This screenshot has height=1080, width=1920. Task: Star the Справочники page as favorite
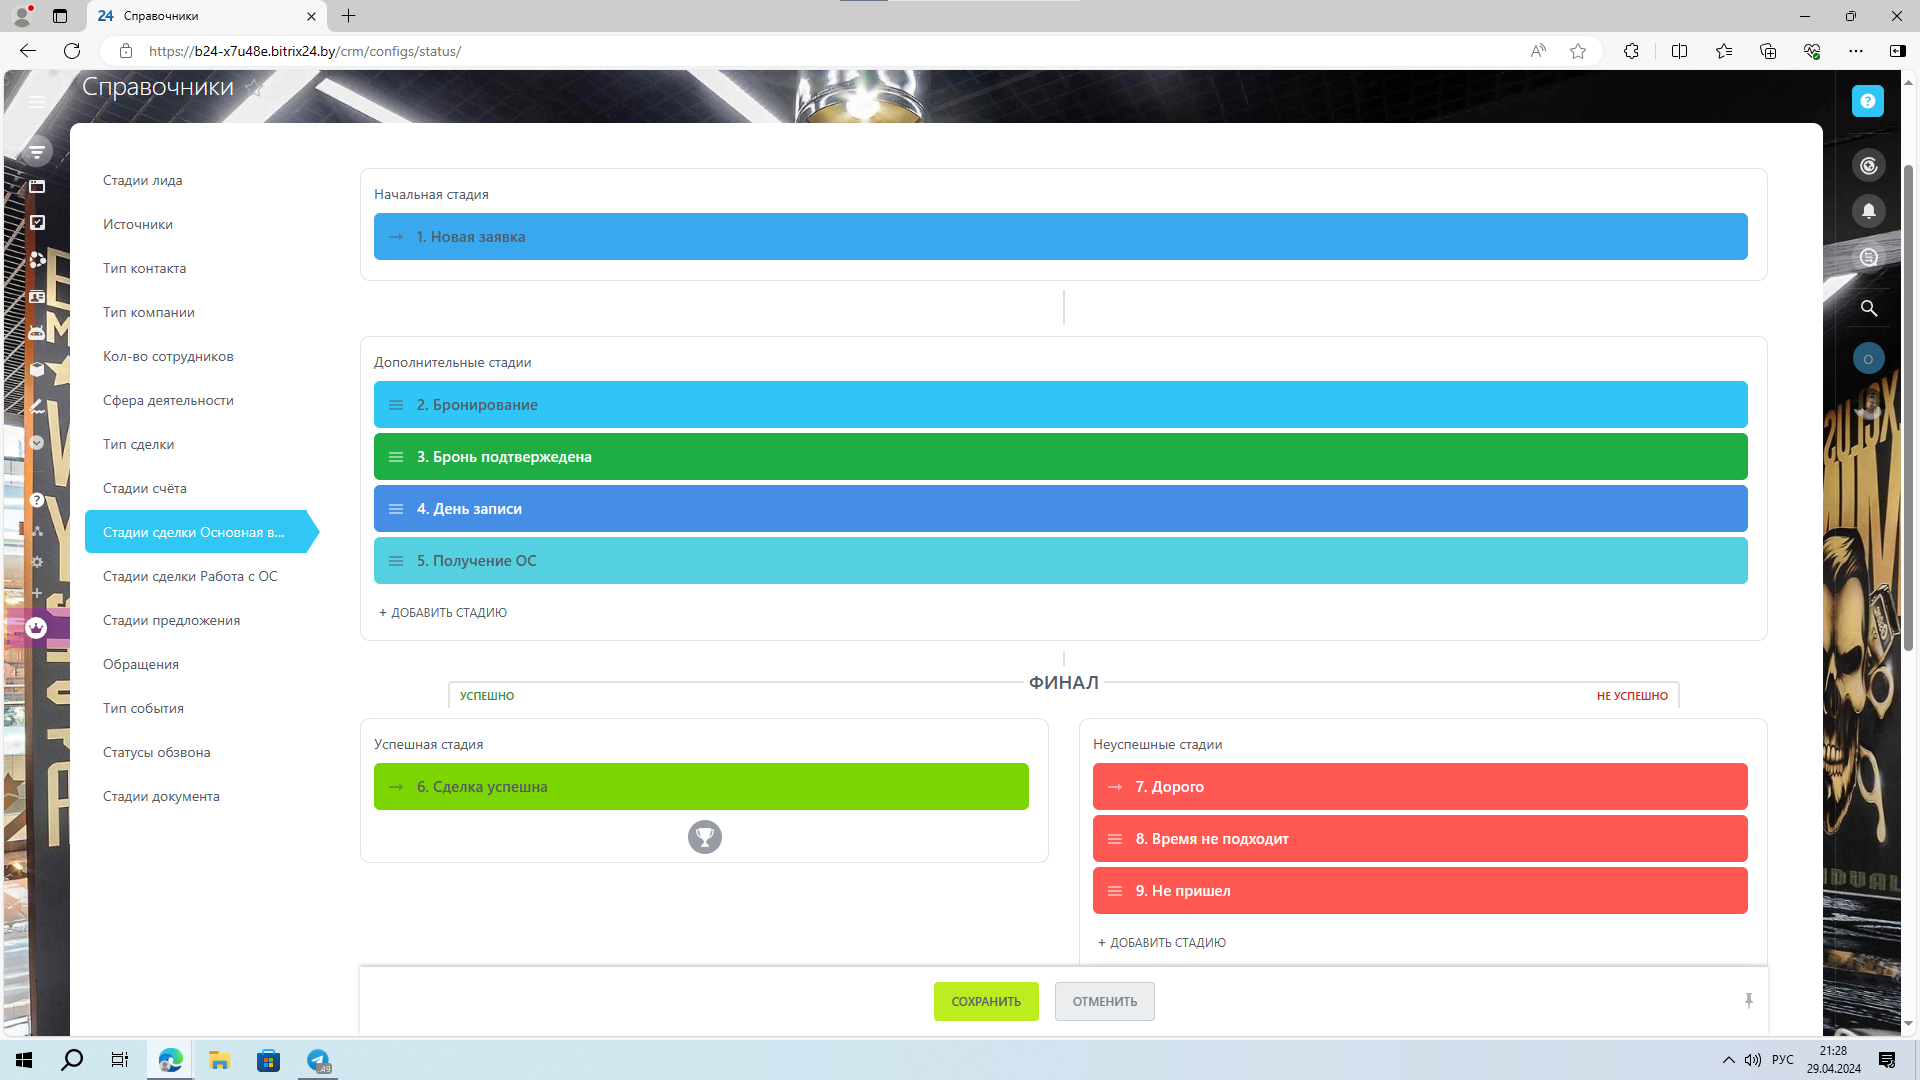point(255,88)
